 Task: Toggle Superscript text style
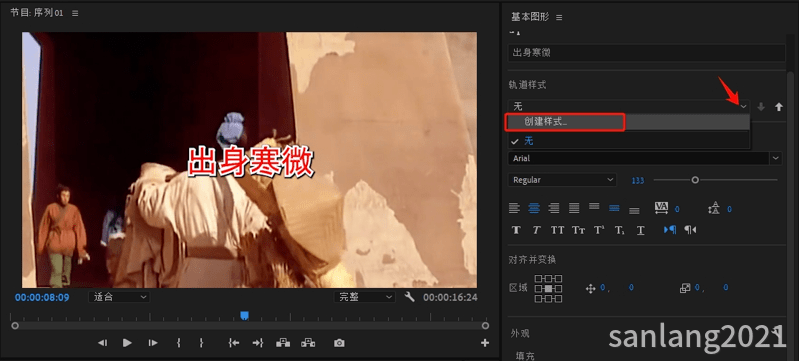599,230
